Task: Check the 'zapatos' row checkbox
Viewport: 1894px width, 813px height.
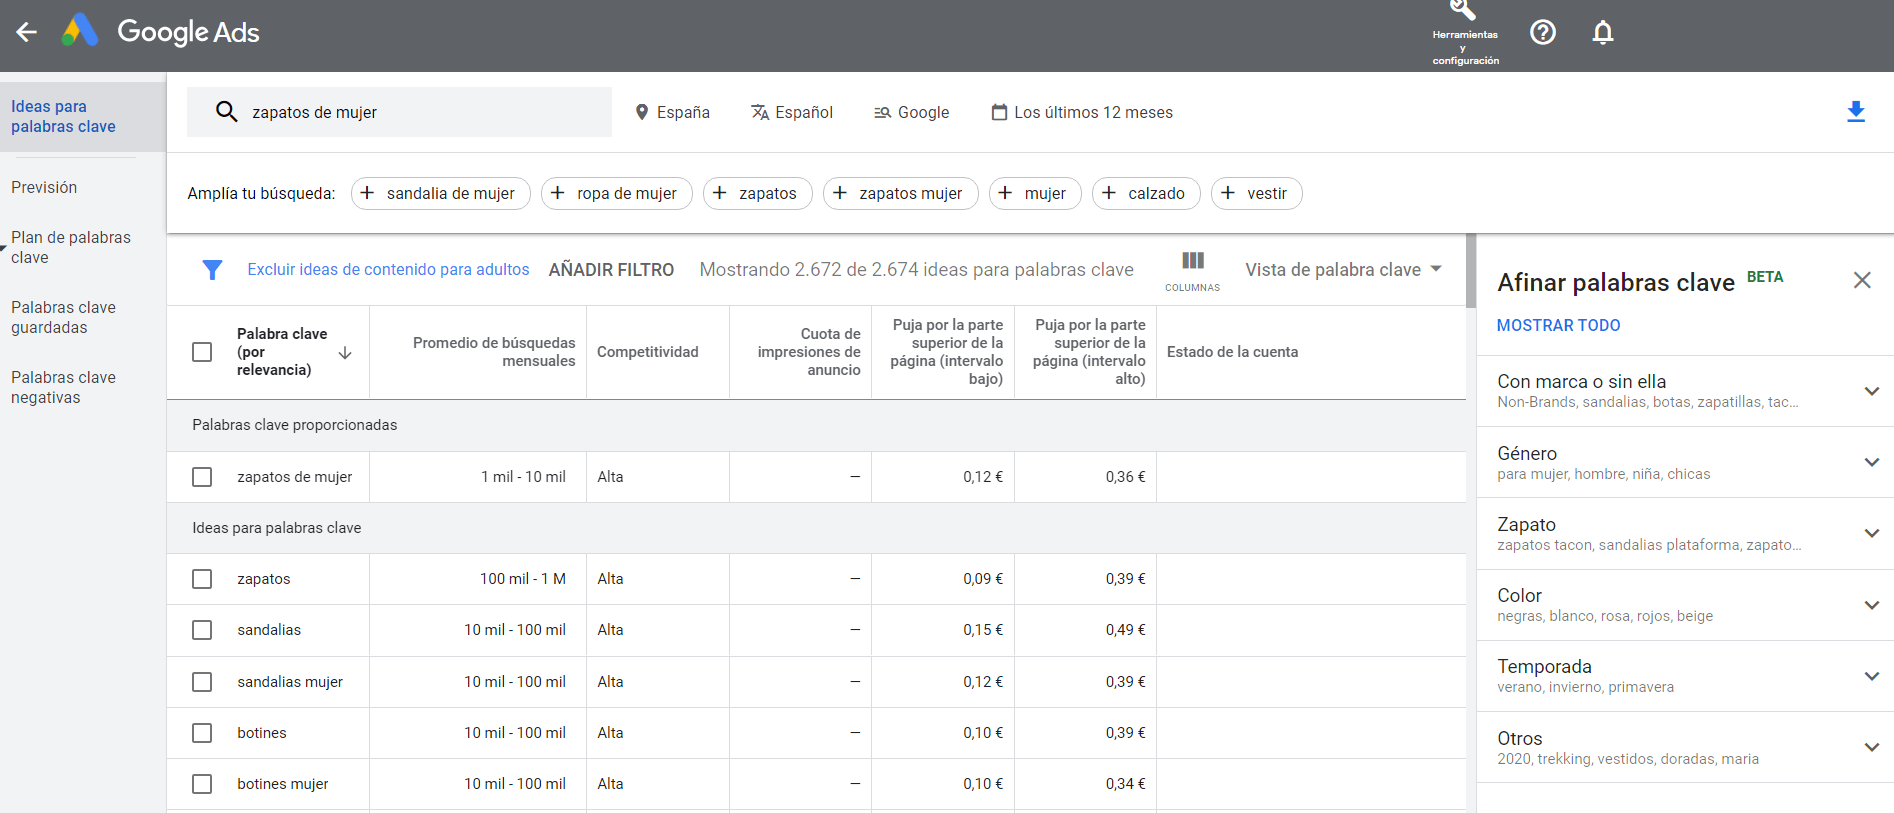Action: [202, 579]
